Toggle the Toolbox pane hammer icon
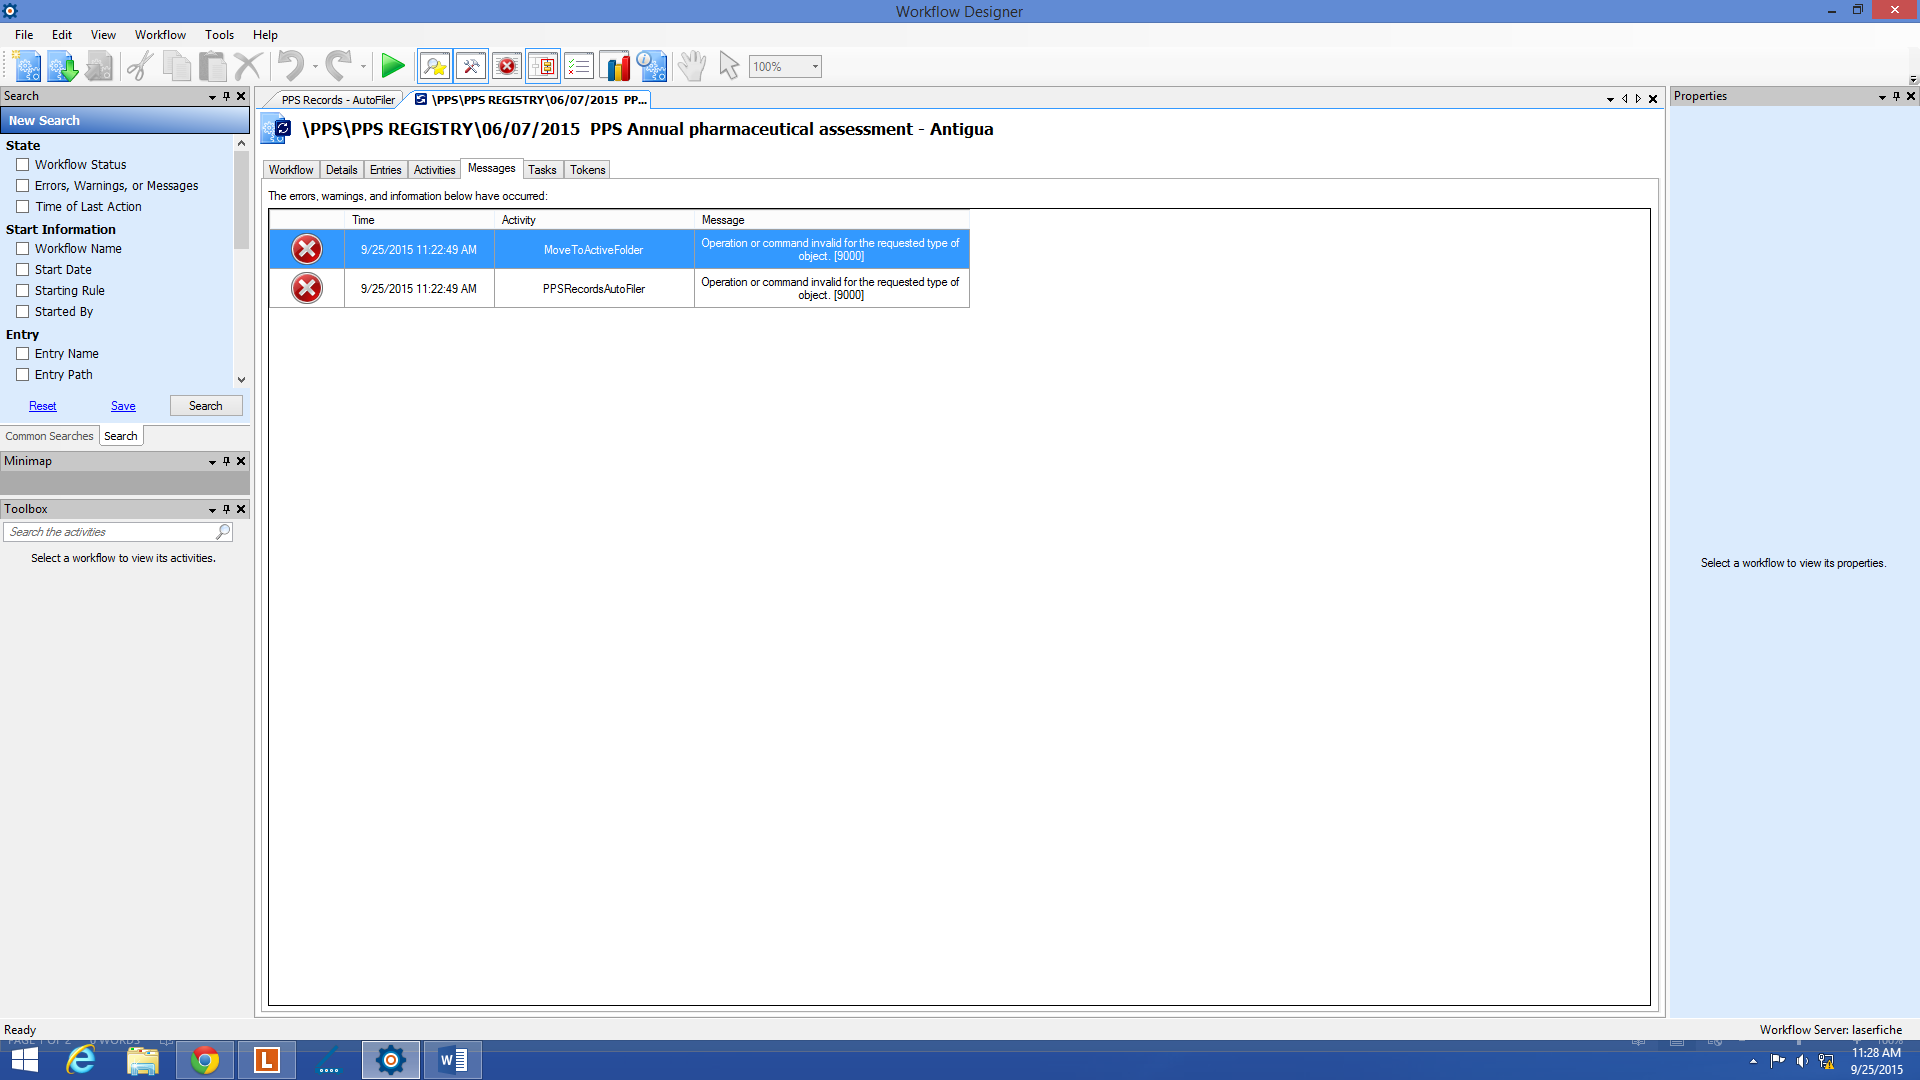Image resolution: width=1920 pixels, height=1080 pixels. coord(471,67)
